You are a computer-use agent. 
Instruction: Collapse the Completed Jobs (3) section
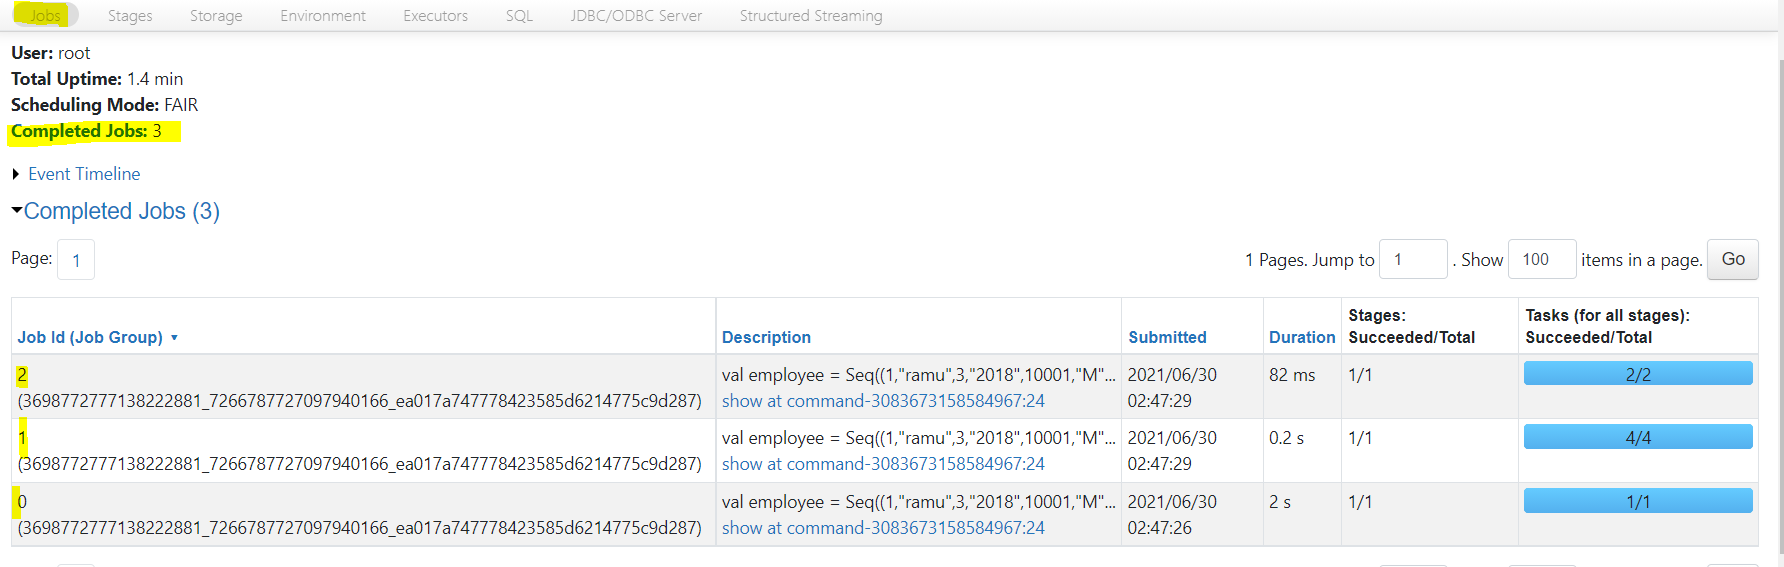pos(121,211)
